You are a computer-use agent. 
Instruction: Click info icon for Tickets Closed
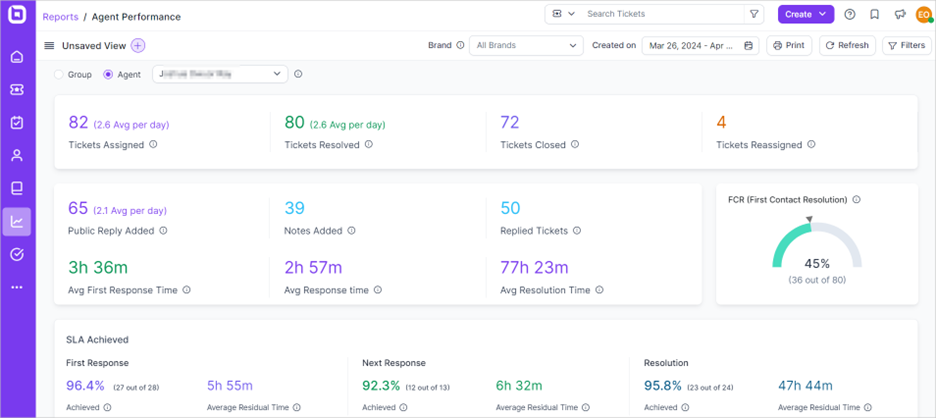[x=574, y=145]
